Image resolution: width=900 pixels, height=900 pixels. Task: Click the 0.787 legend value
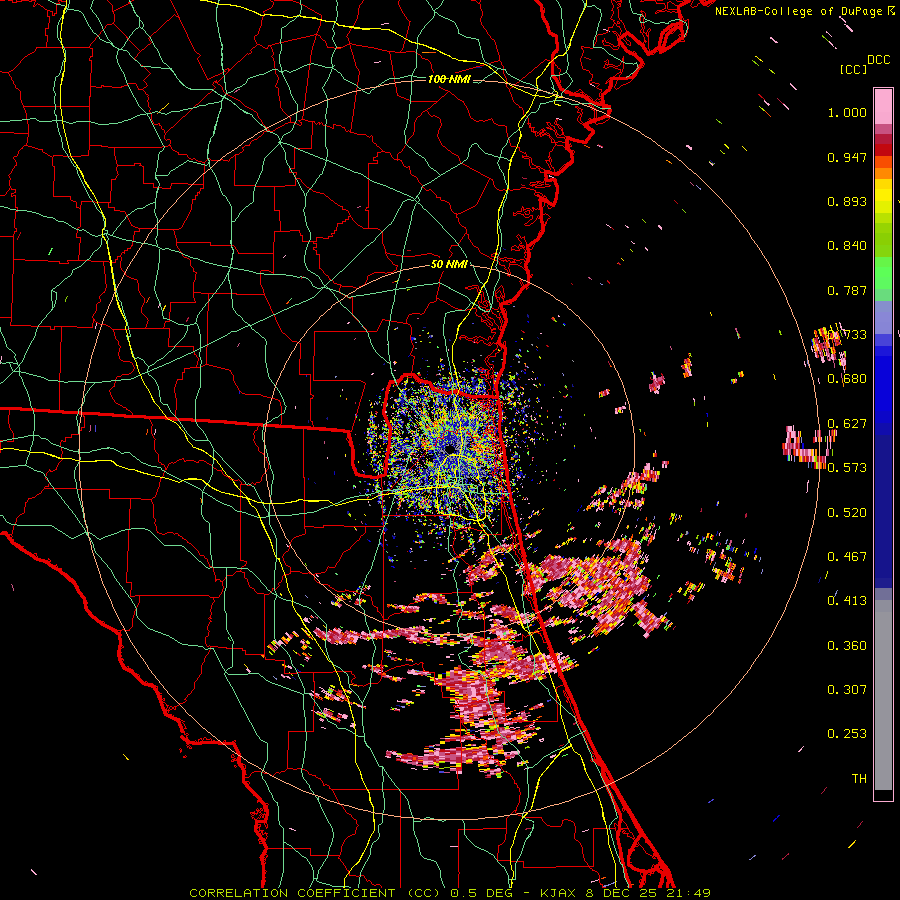point(847,290)
